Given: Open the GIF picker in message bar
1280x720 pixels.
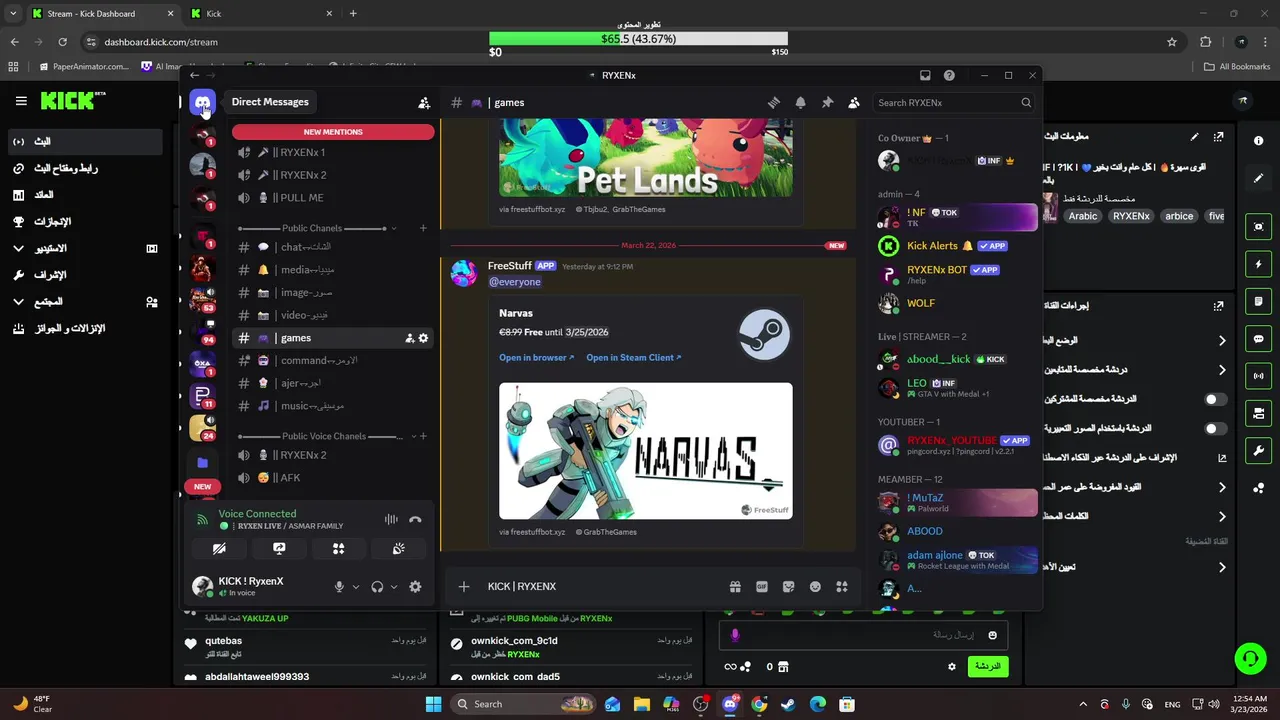Looking at the screenshot, I should 762,587.
